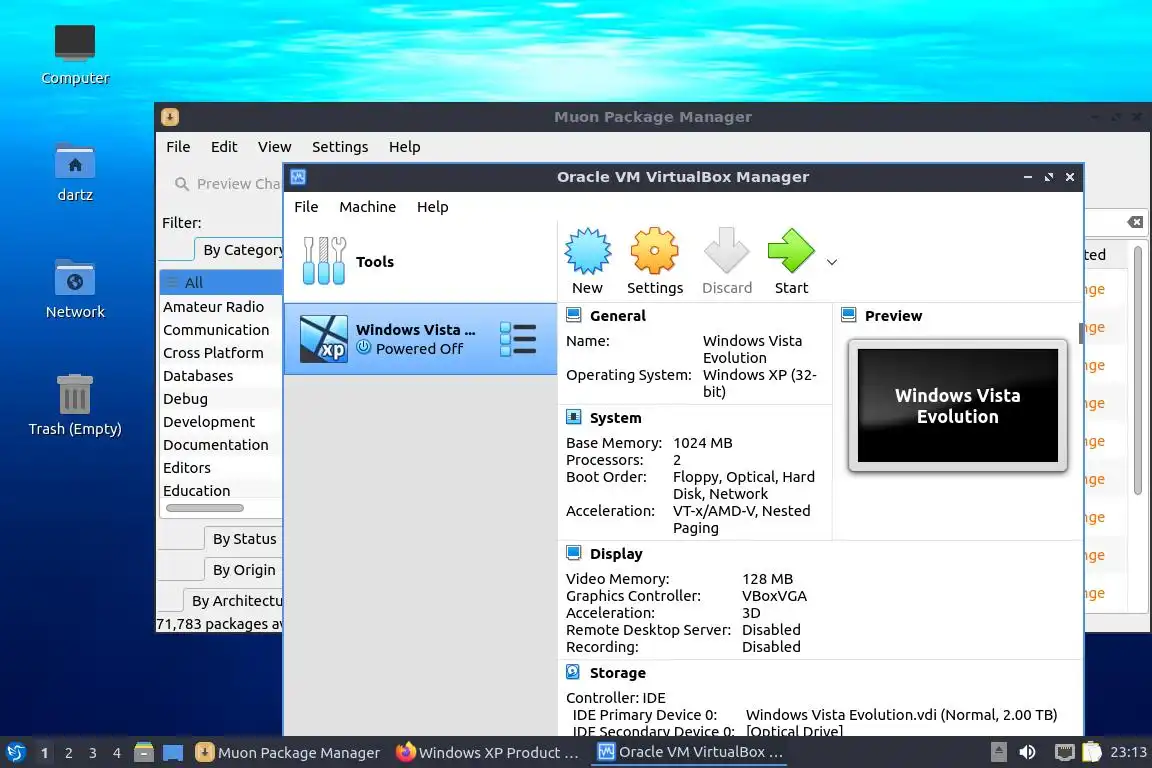
Task: Click the VM preview thumbnail
Action: (x=957, y=406)
